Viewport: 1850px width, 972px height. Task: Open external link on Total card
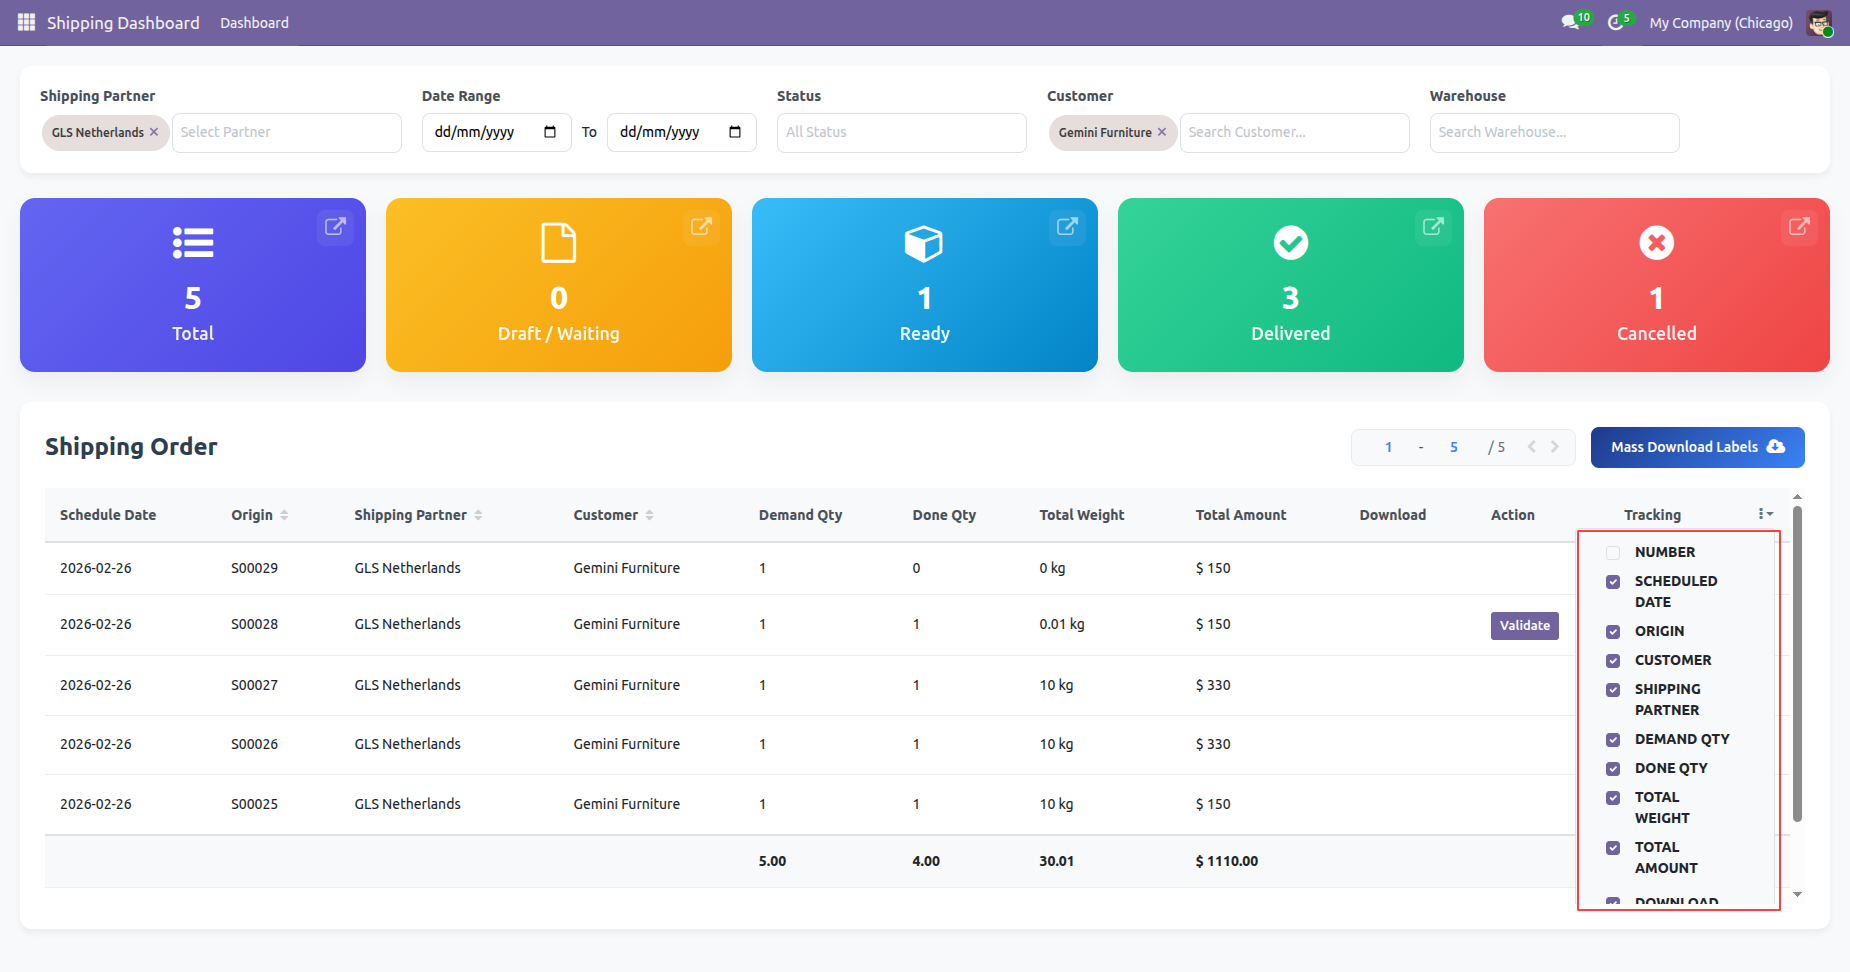[x=335, y=227]
